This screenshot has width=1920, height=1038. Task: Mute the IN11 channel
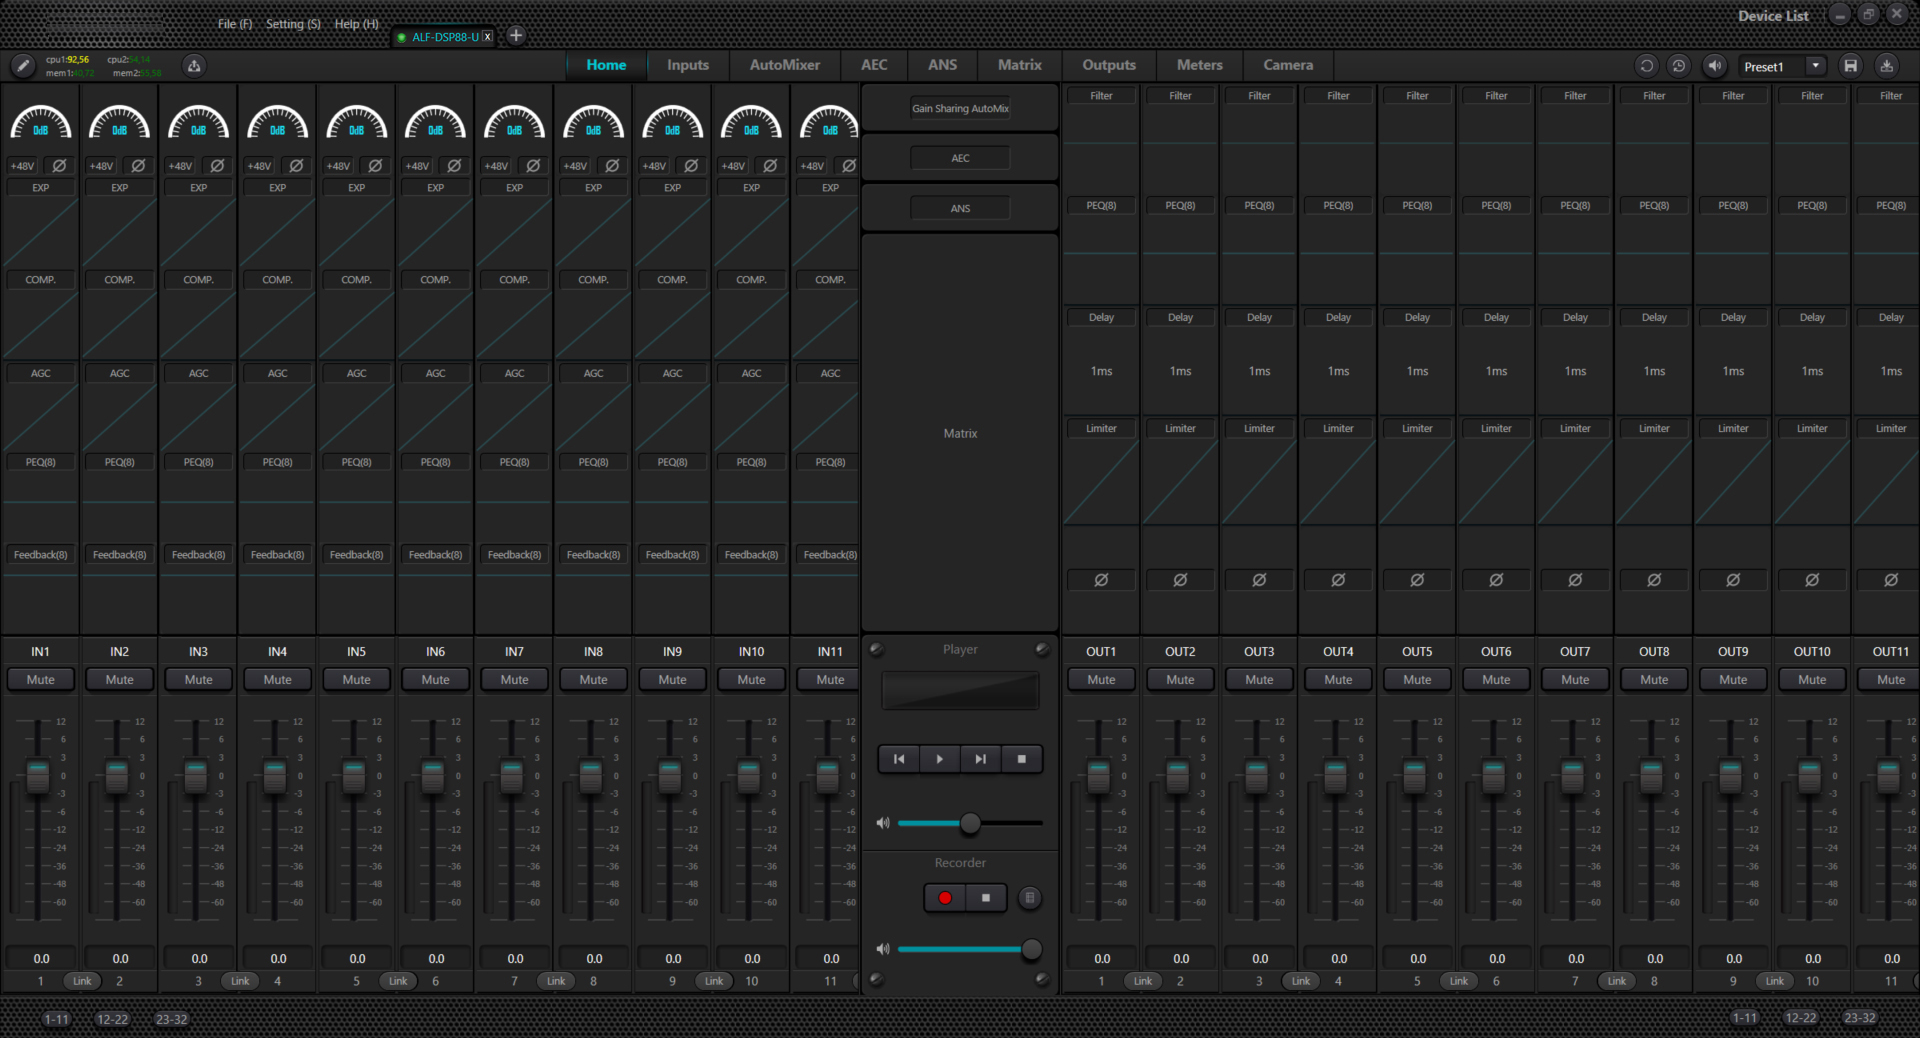pos(830,680)
